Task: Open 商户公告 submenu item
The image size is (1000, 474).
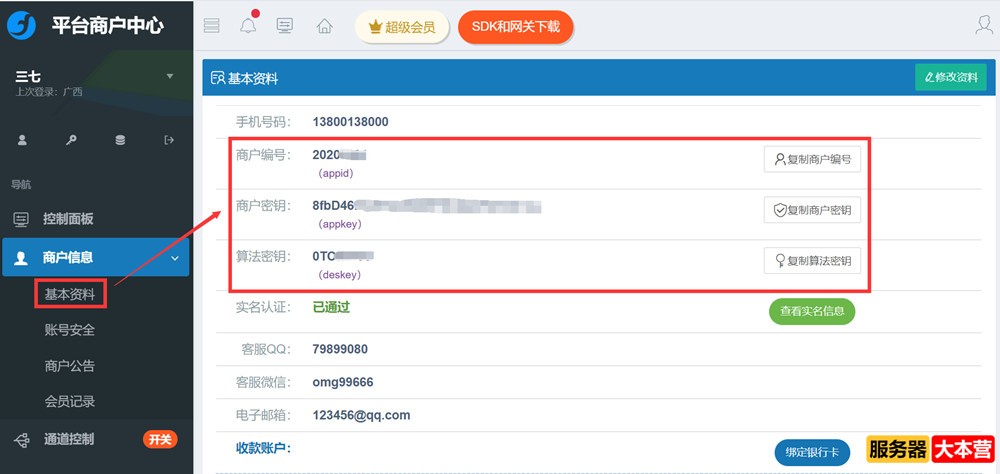Action: click(70, 366)
